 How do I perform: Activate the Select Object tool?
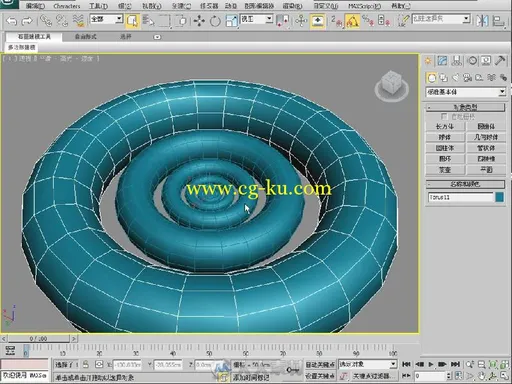pos(132,21)
